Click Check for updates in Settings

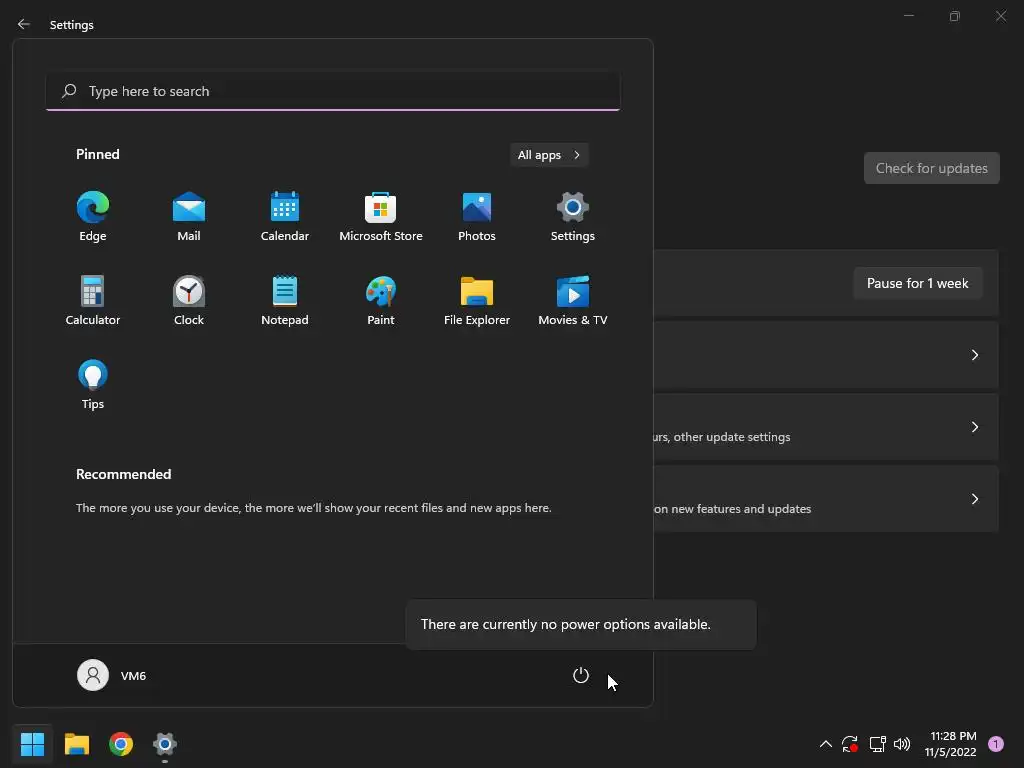(x=931, y=168)
